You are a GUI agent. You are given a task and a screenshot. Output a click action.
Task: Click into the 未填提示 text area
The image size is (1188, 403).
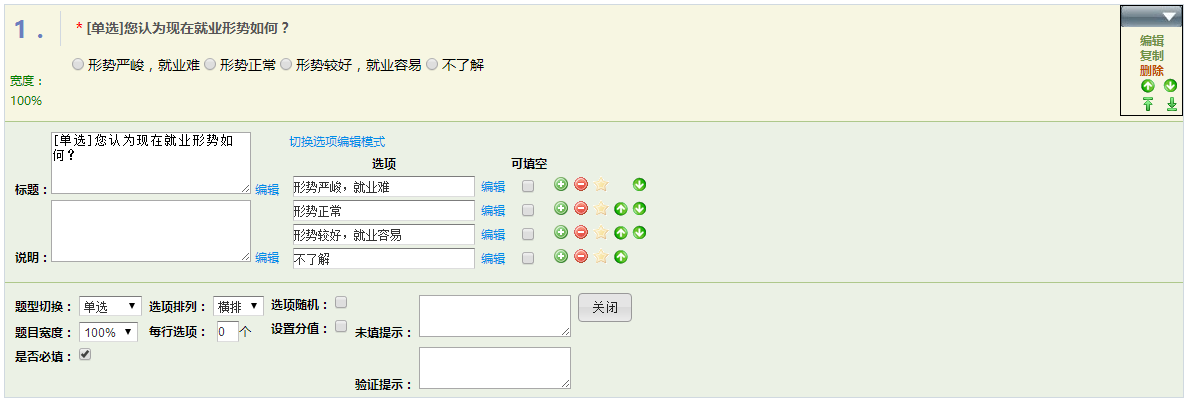(495, 316)
